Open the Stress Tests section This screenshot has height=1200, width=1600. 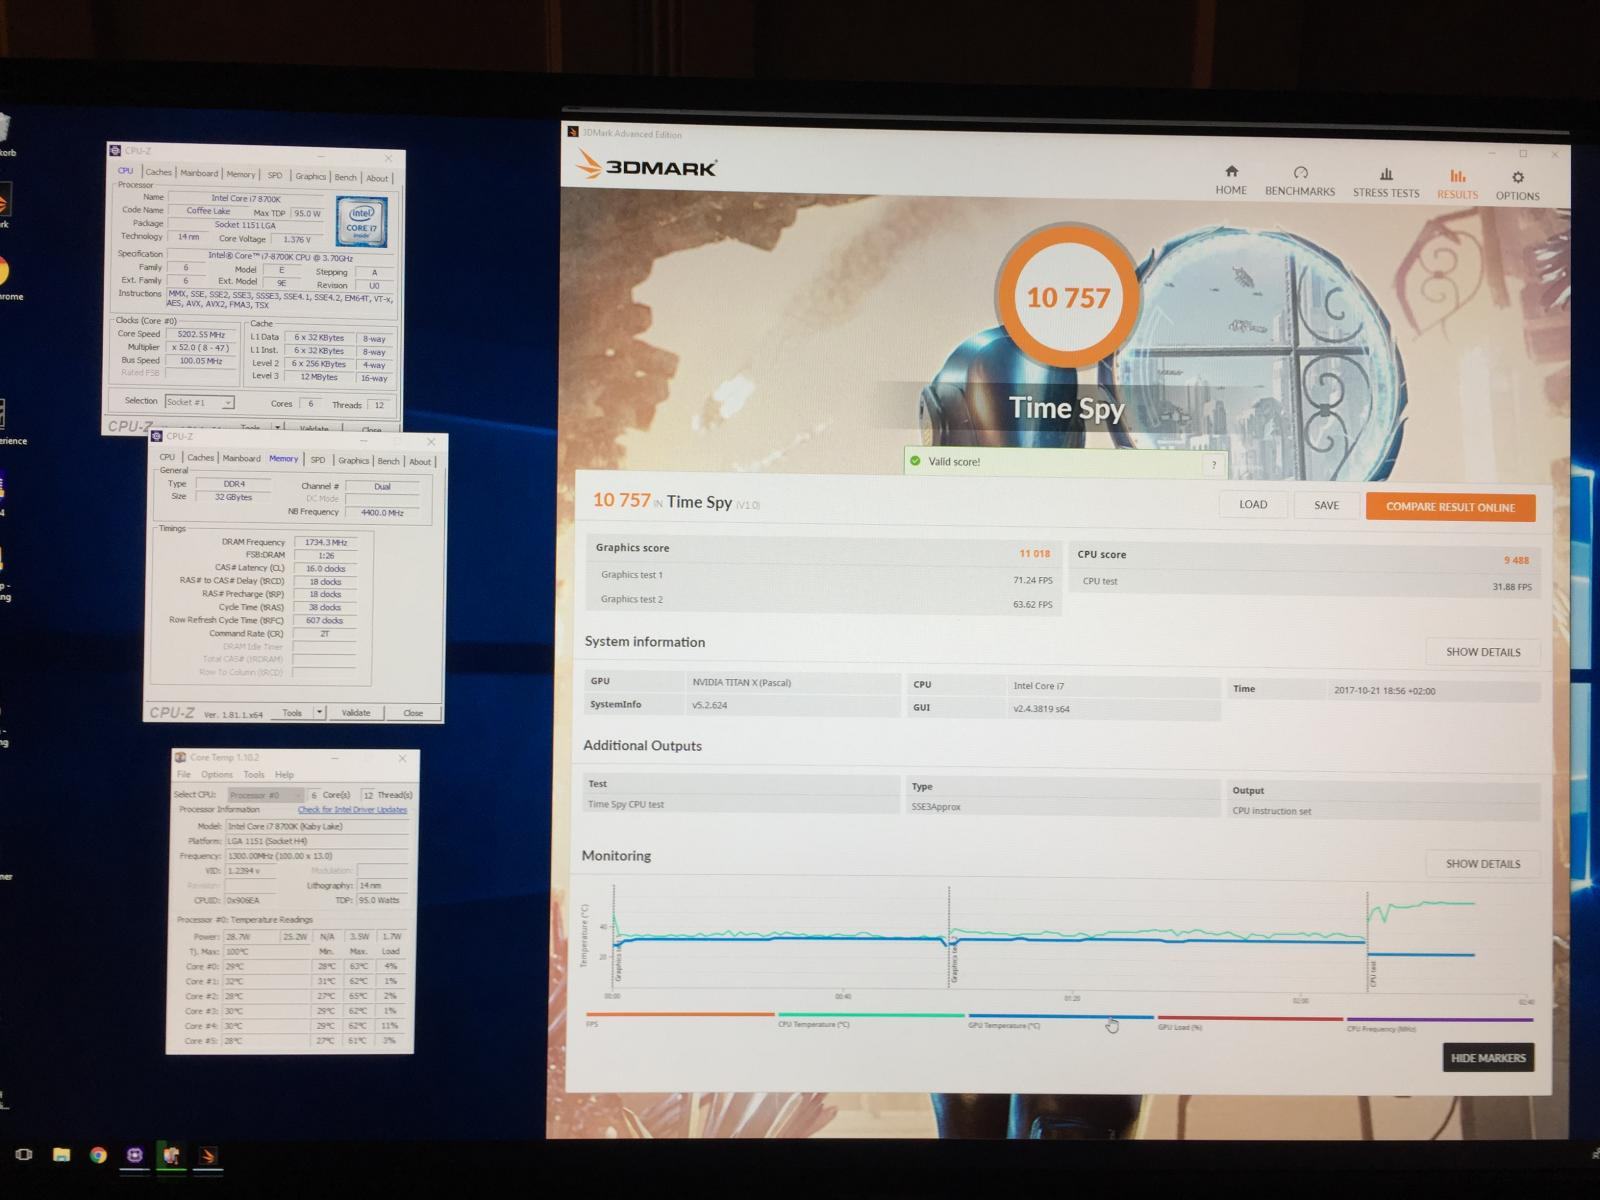(1386, 182)
